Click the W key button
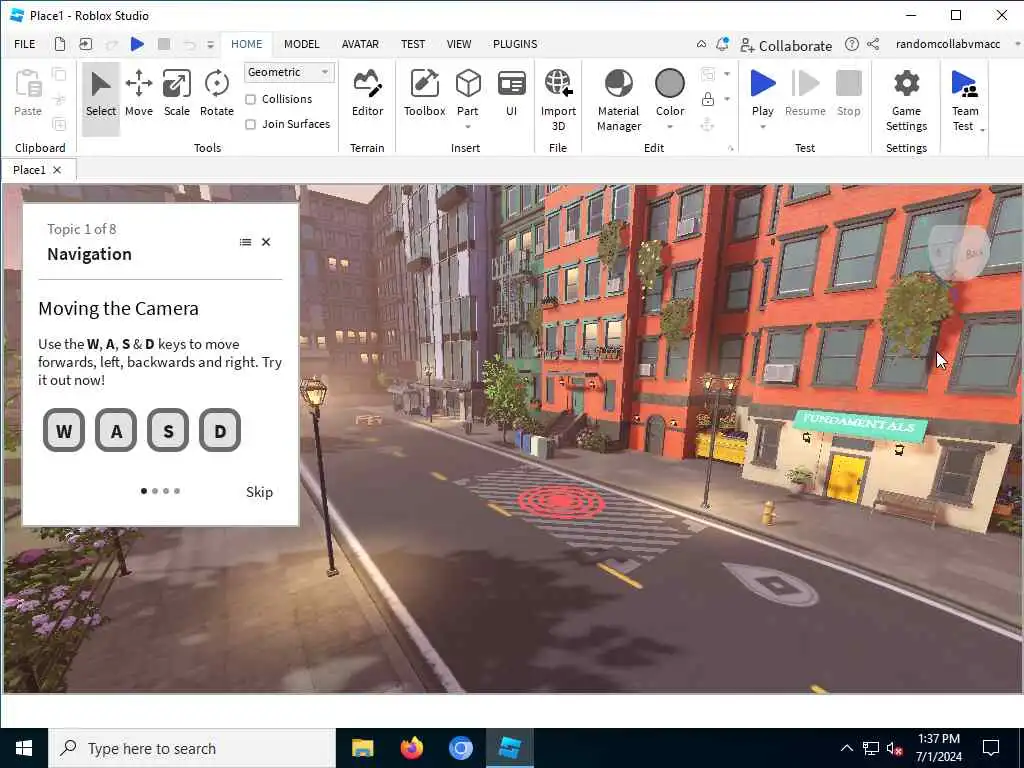1024x768 pixels. pyautogui.click(x=64, y=430)
